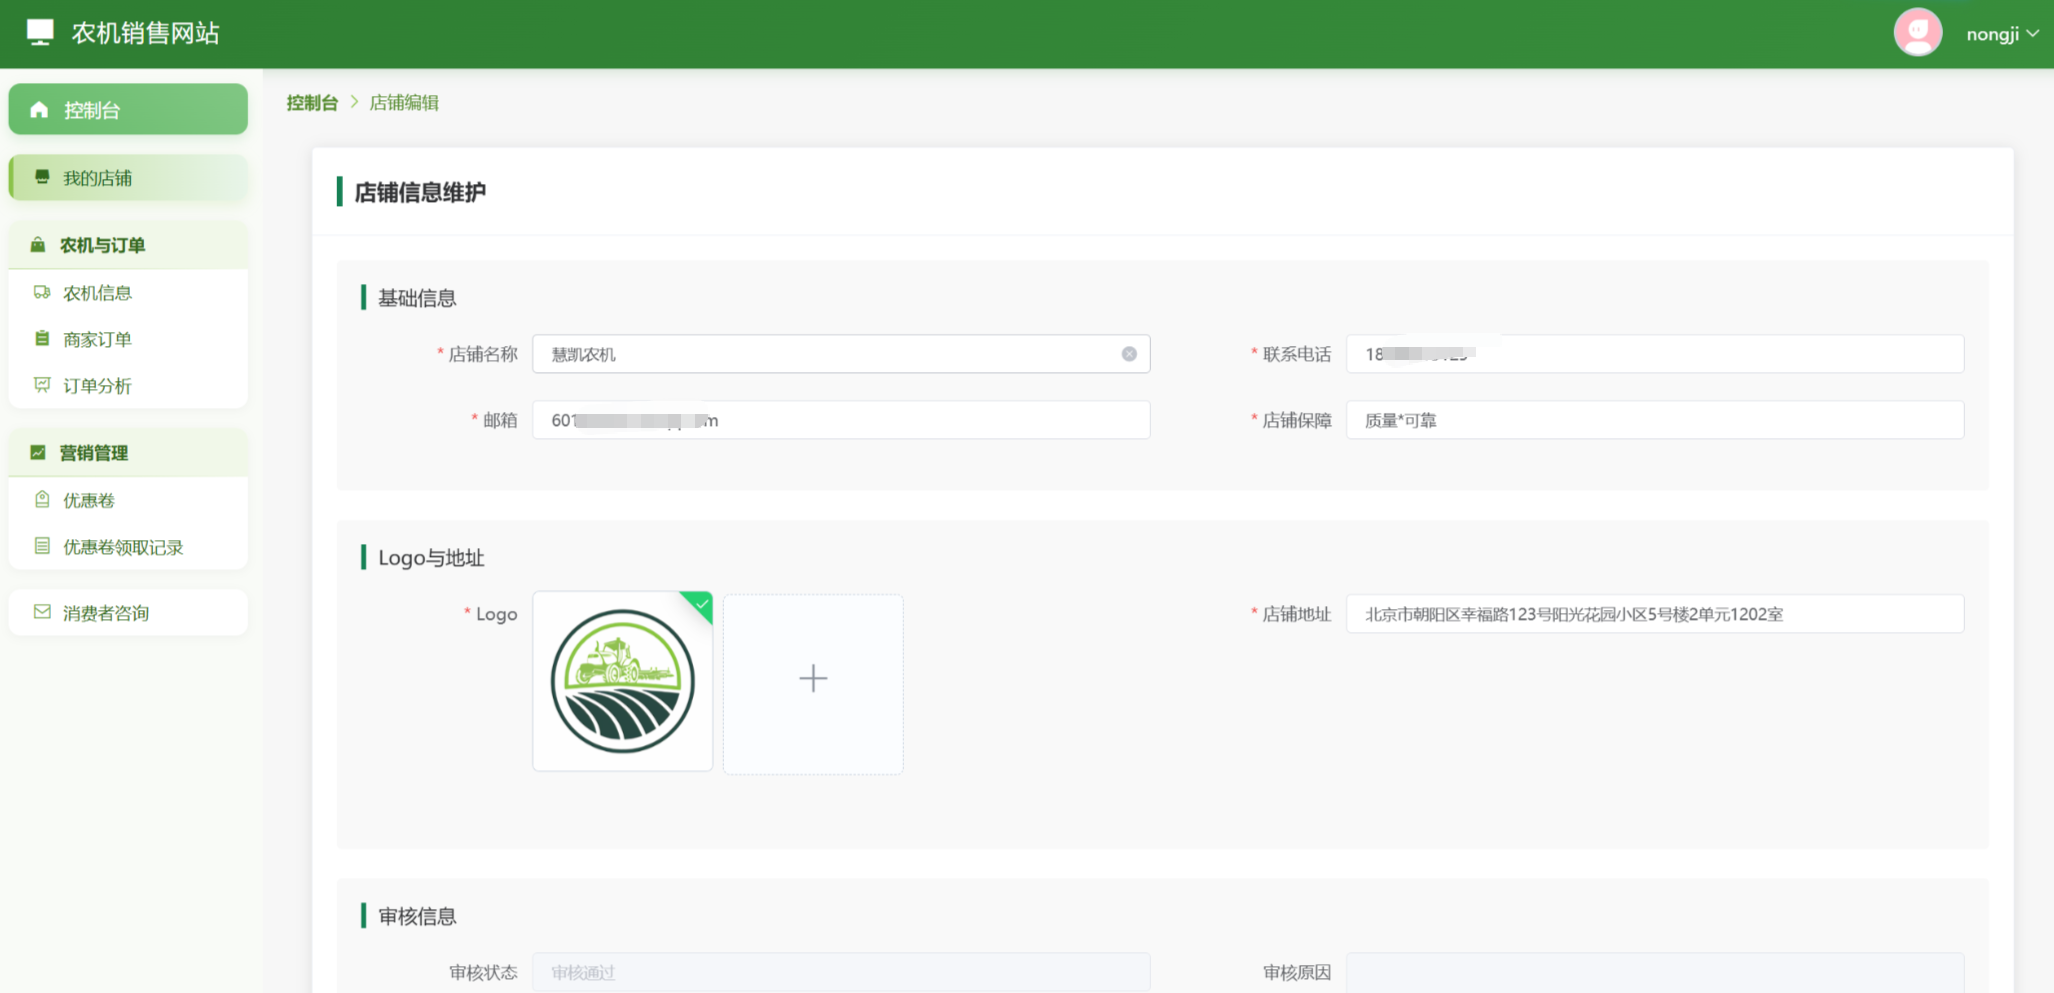Open the nongji user avatar

1917,33
